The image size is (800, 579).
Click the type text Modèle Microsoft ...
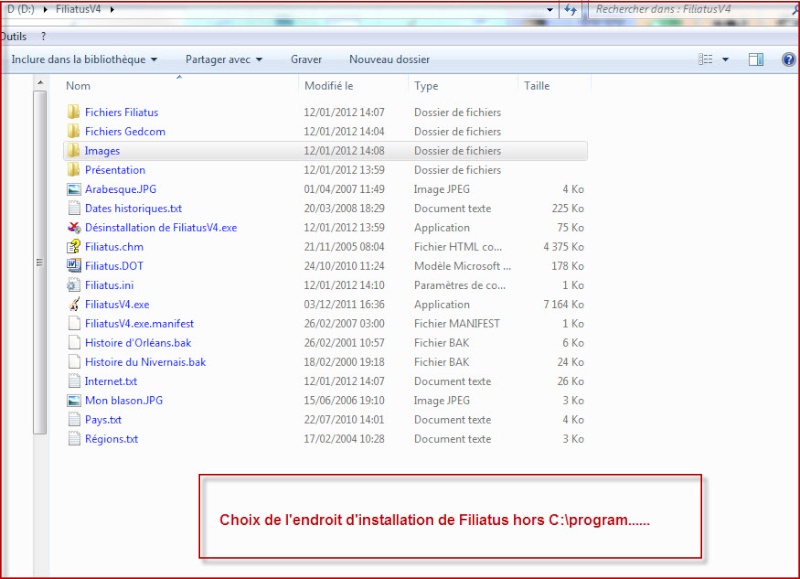tap(462, 266)
